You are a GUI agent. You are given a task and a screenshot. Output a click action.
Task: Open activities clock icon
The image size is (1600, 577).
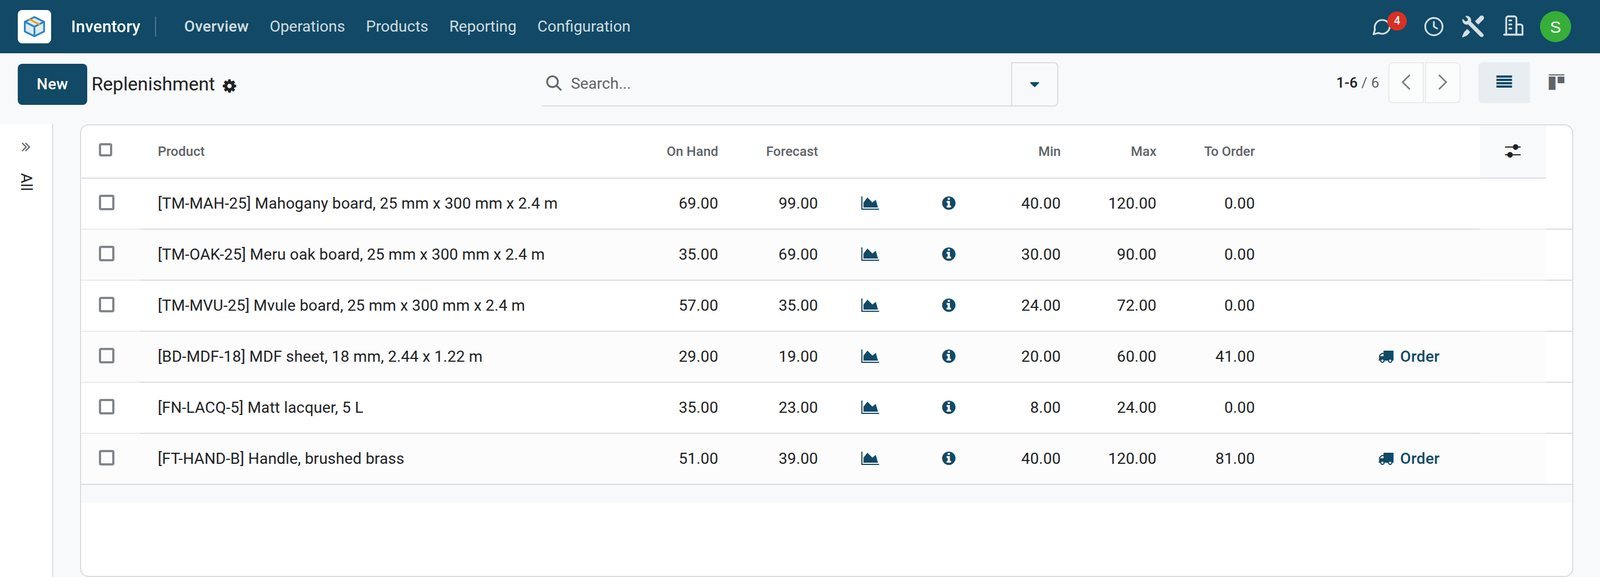pos(1433,27)
